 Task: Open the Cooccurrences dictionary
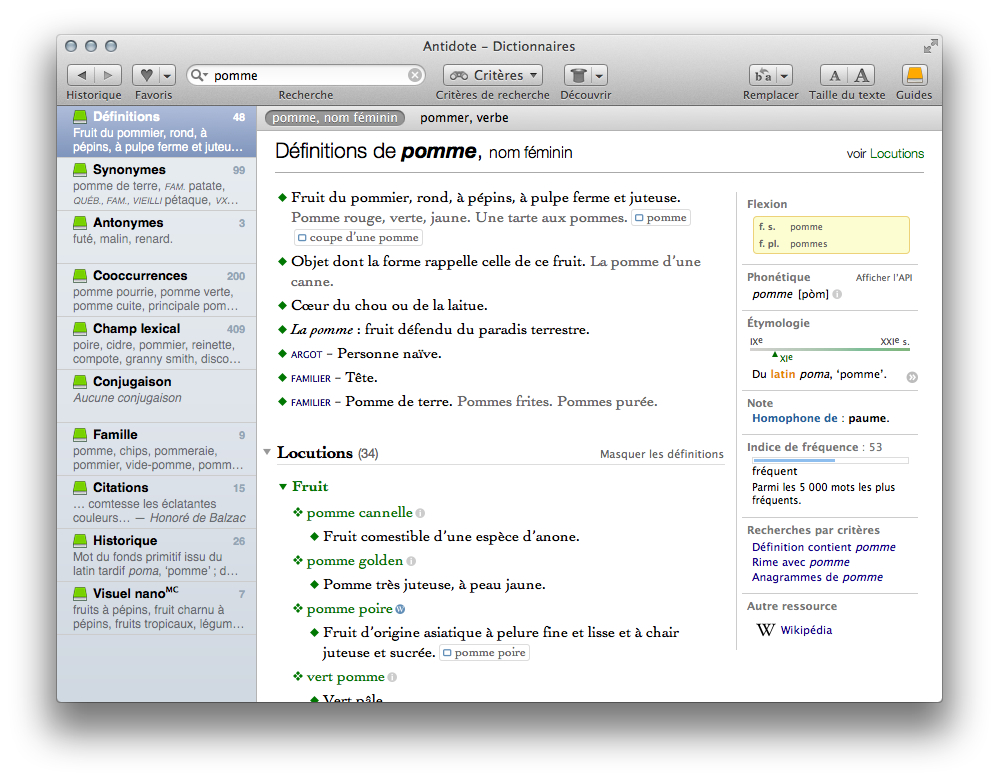point(157,290)
